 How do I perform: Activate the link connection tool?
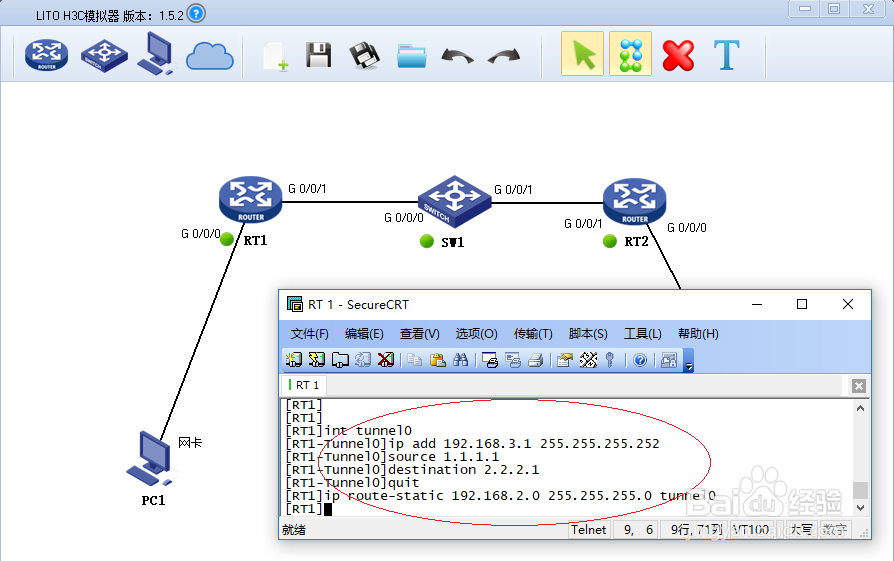(630, 54)
